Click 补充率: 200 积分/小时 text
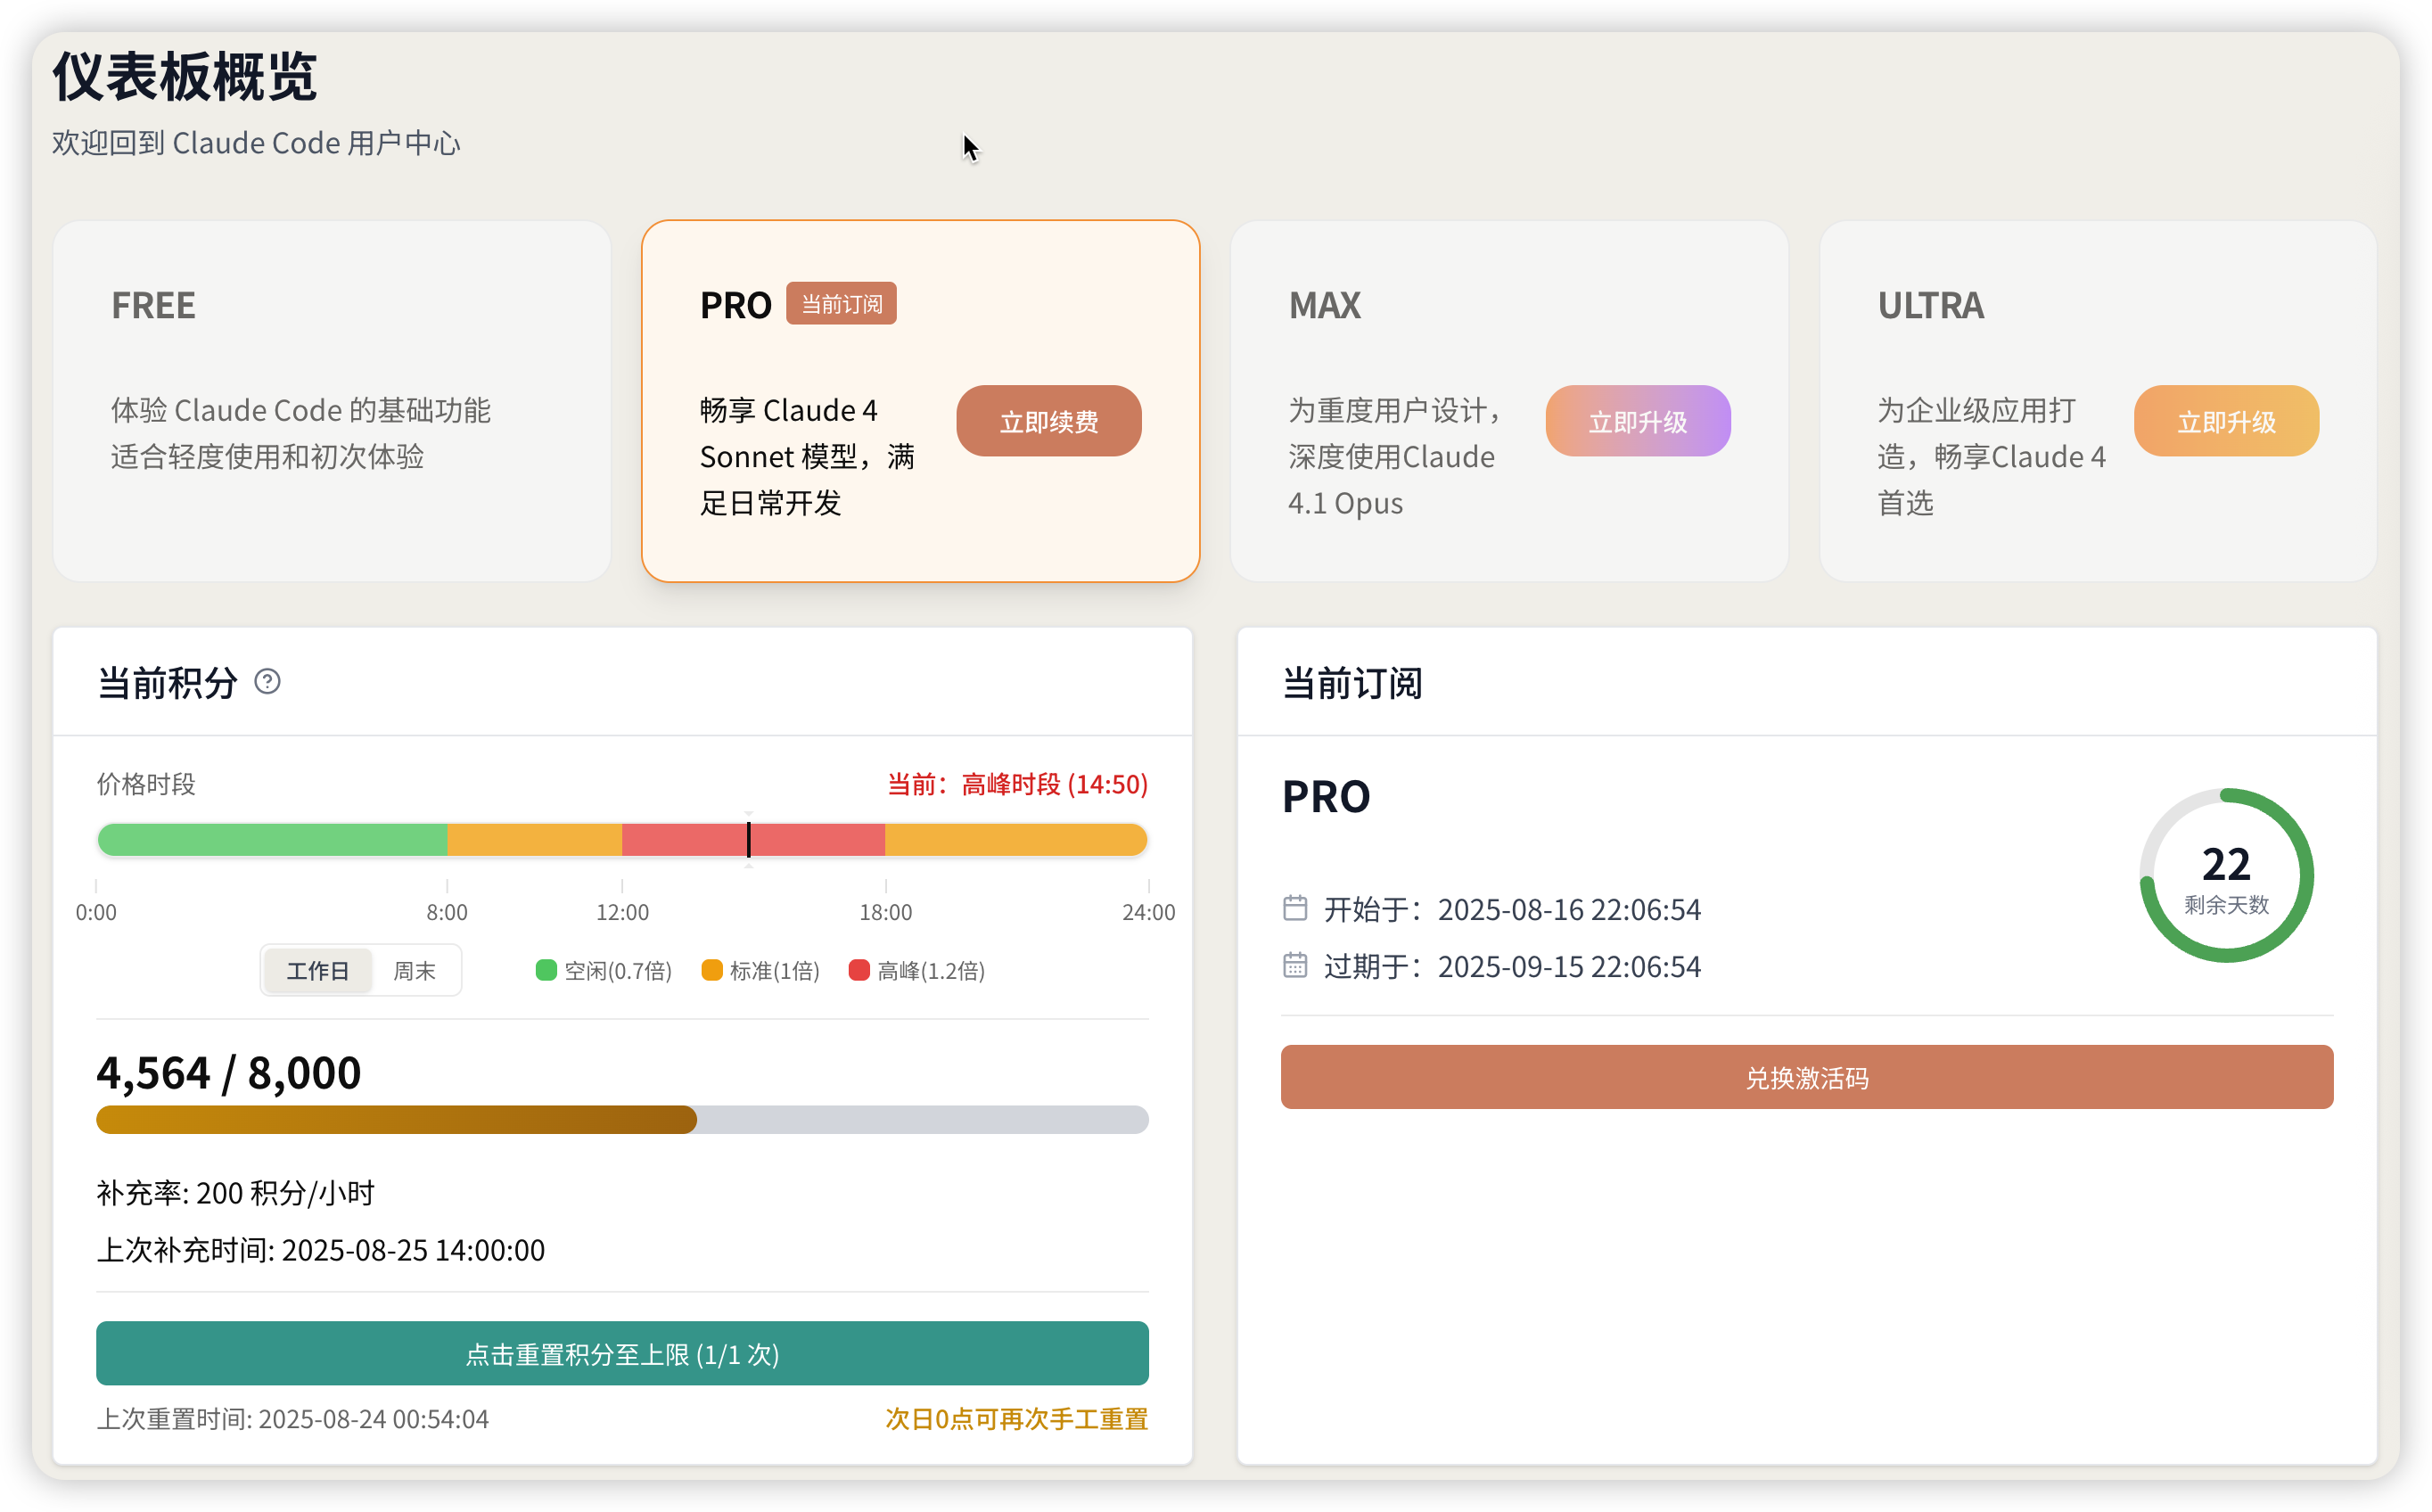Screen dimensions: 2432x1512 (x=236, y=1193)
